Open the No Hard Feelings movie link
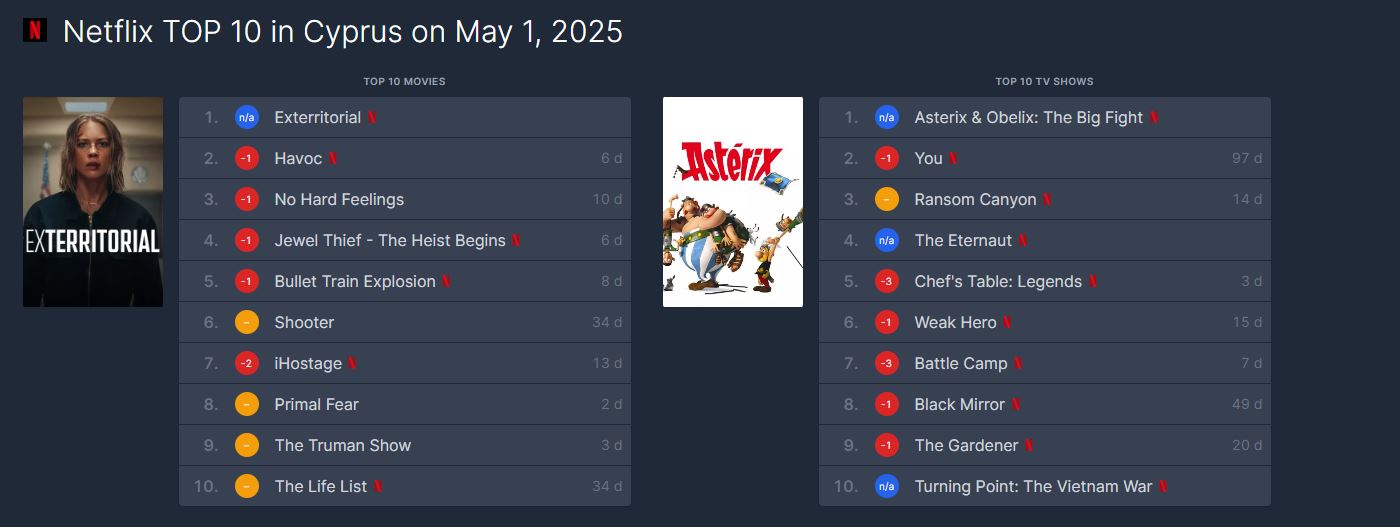1400x527 pixels. (339, 199)
